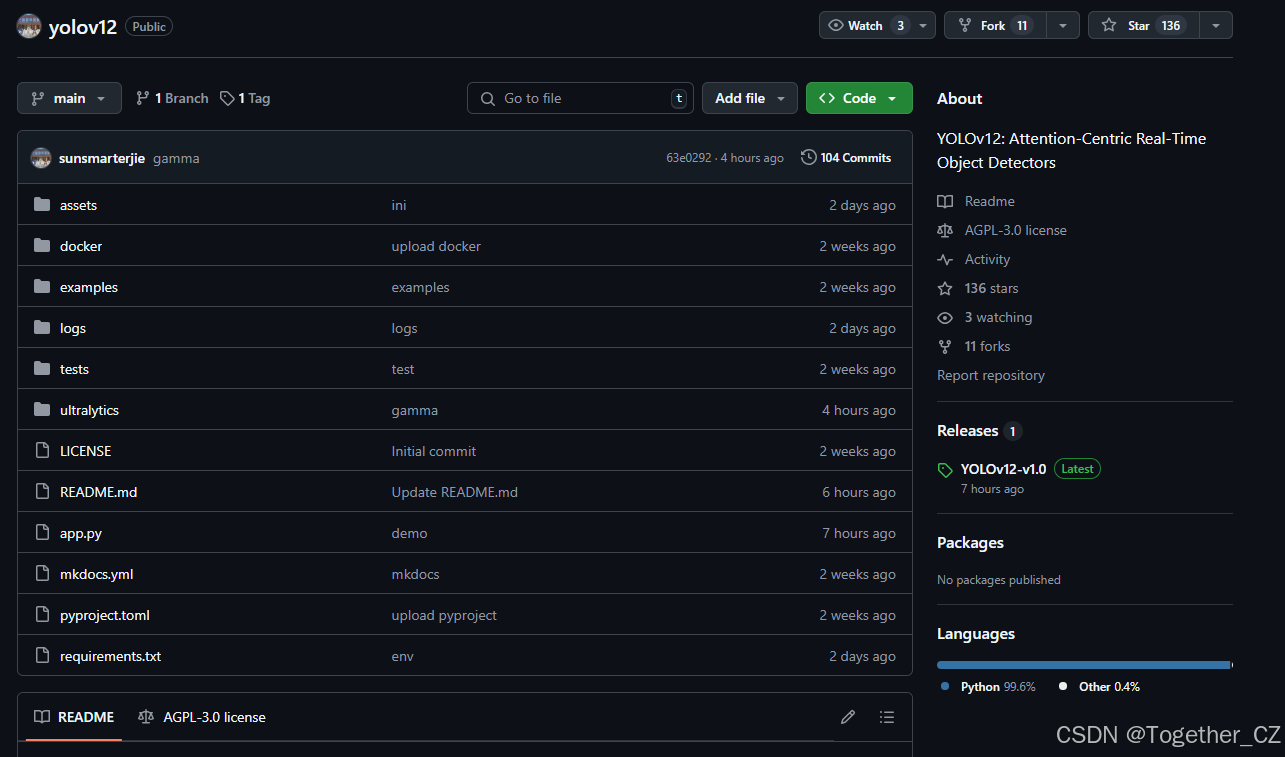
Task: Click the '7 hours ago' text of app.py
Action: point(859,533)
